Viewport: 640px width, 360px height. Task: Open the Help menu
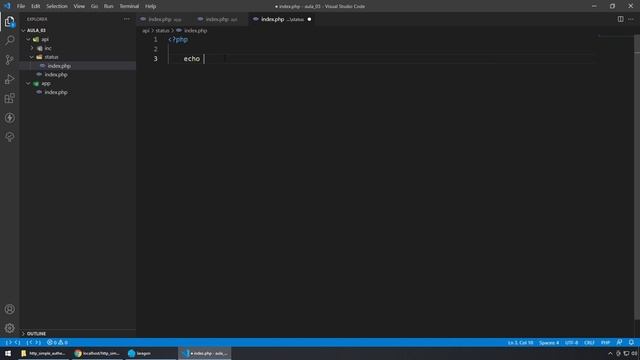[x=151, y=6]
